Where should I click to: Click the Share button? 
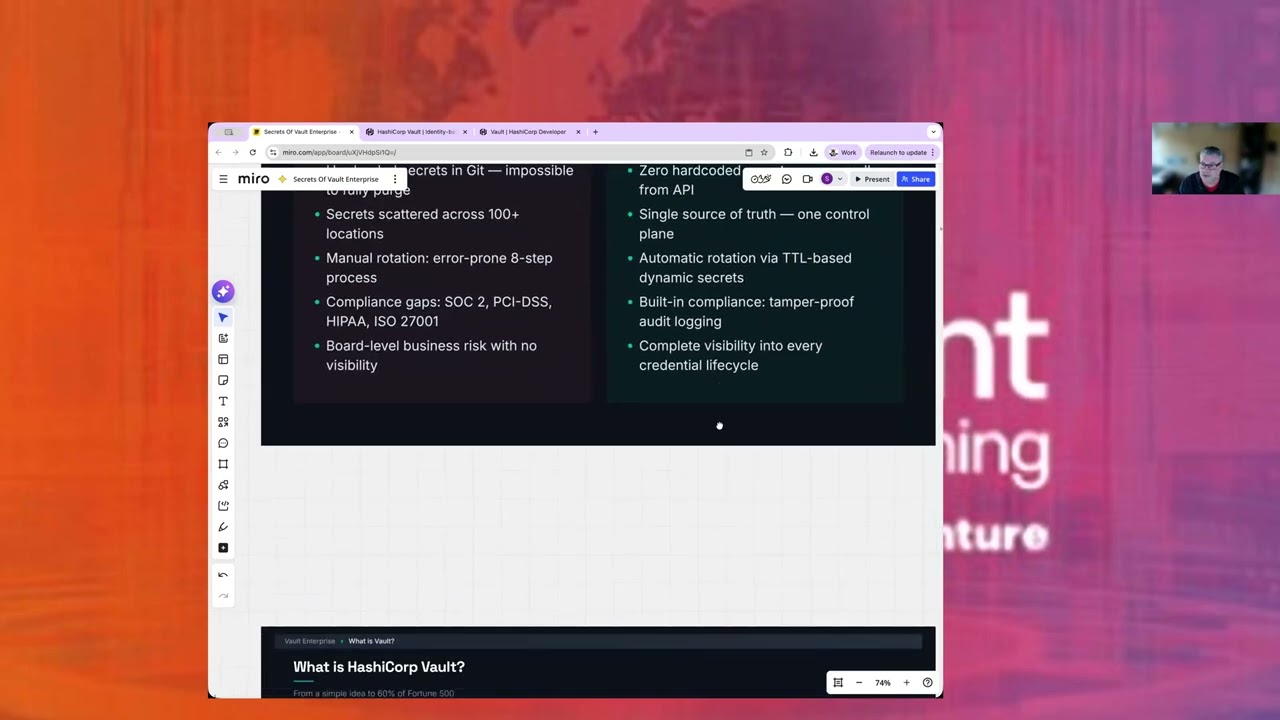point(916,179)
